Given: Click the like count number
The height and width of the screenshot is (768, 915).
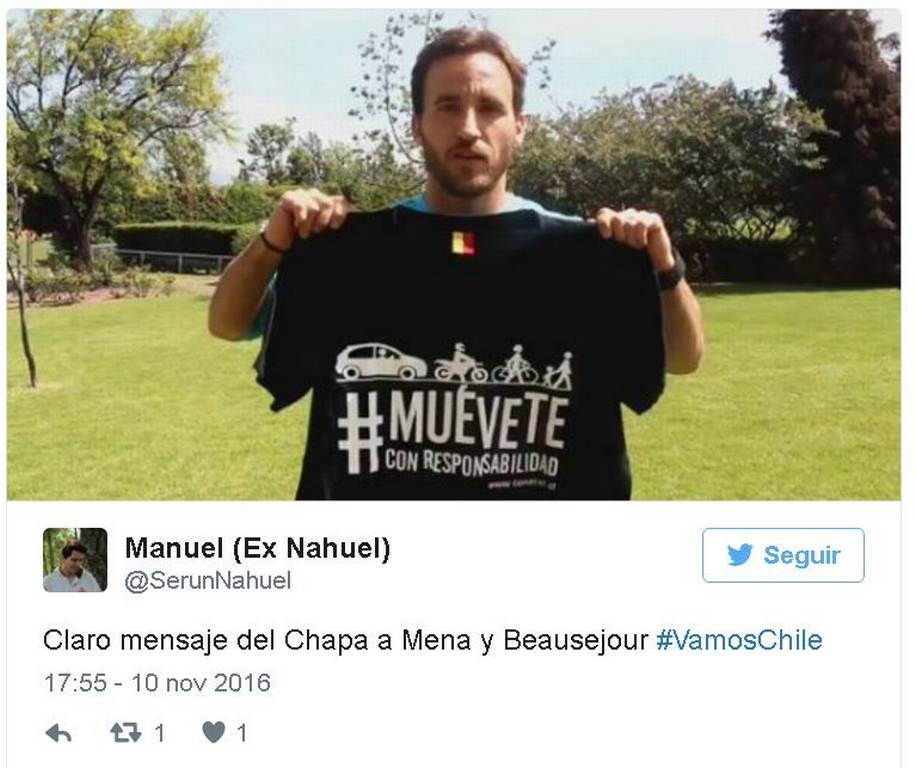Looking at the screenshot, I should tap(242, 733).
